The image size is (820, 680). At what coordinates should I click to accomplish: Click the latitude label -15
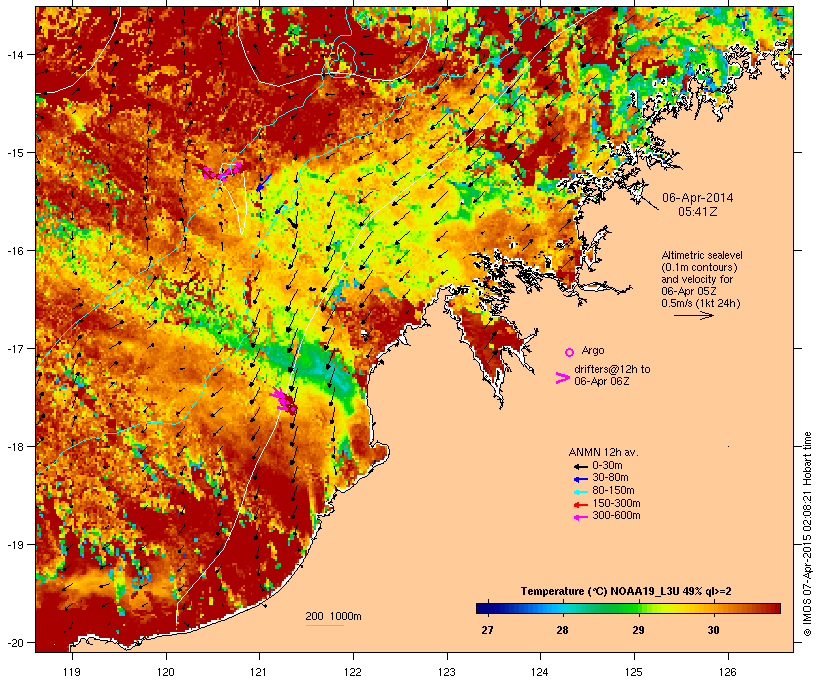(x=15, y=153)
